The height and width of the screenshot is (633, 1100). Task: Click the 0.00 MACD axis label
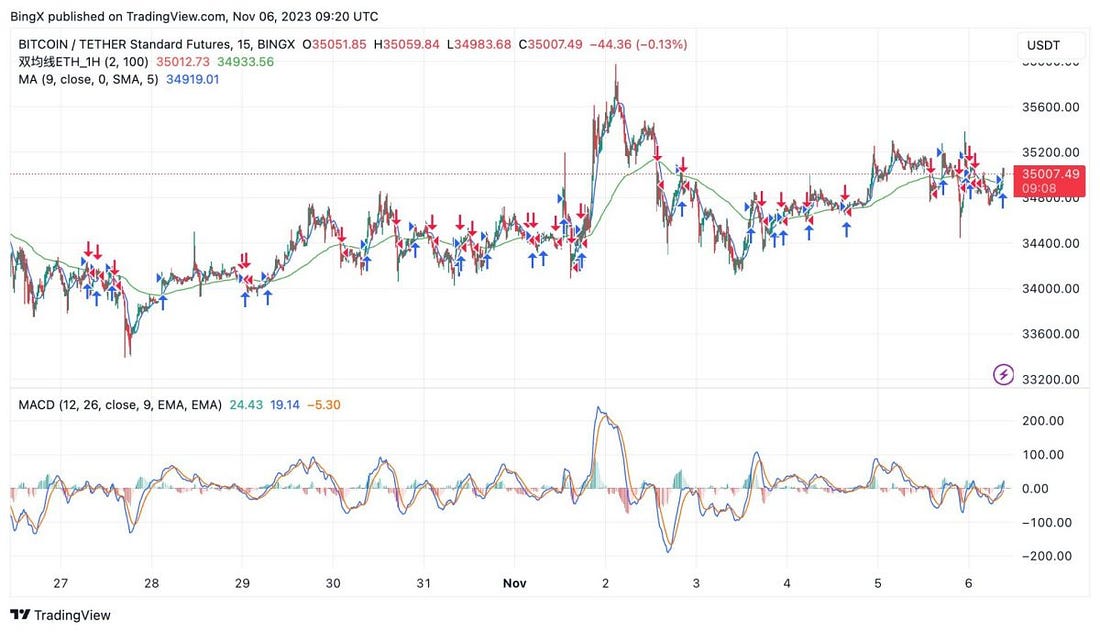(1035, 488)
